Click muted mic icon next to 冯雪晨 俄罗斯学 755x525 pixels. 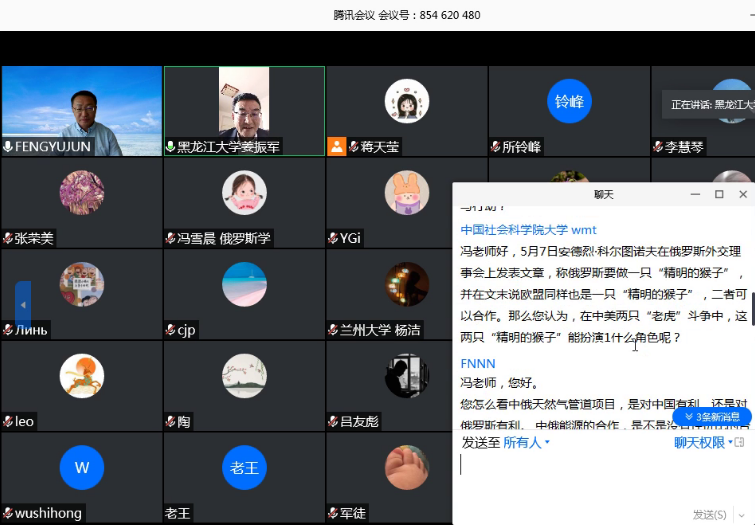point(170,238)
